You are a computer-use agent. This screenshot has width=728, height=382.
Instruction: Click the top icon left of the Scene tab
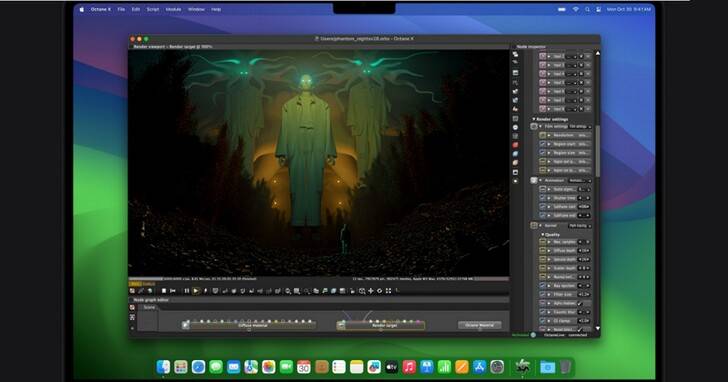pos(132,308)
